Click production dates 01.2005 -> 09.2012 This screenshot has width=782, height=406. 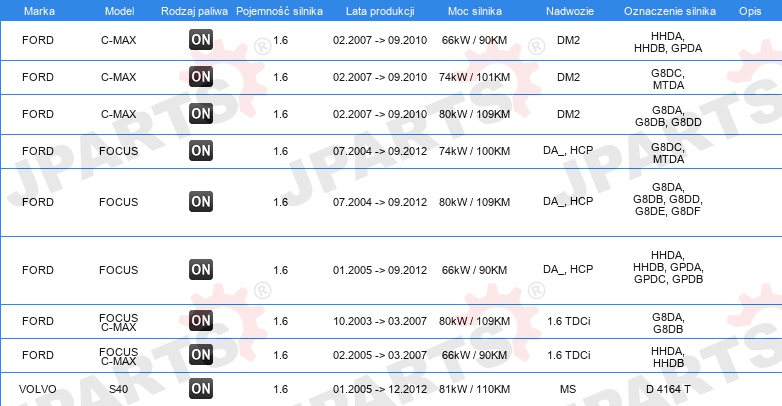click(x=380, y=270)
